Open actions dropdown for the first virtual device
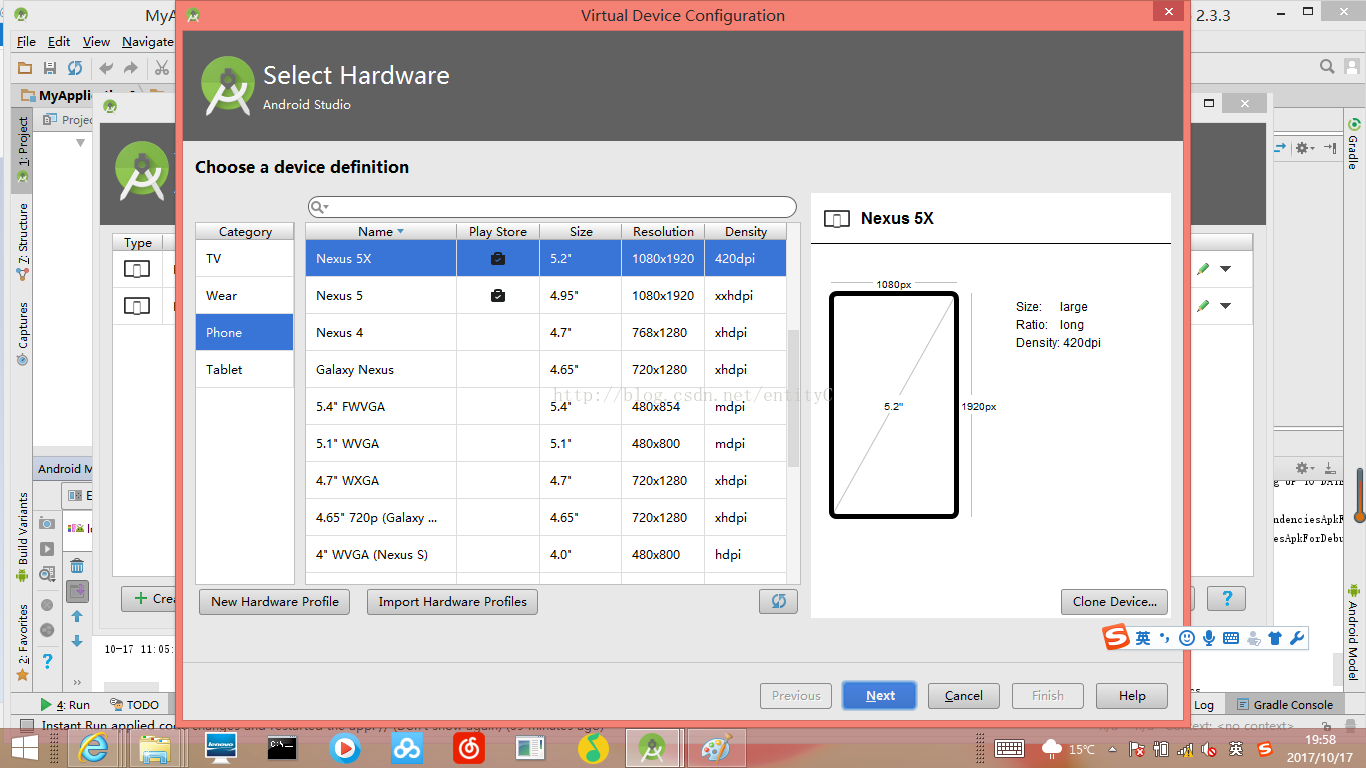The image size is (1366, 768). (1226, 269)
